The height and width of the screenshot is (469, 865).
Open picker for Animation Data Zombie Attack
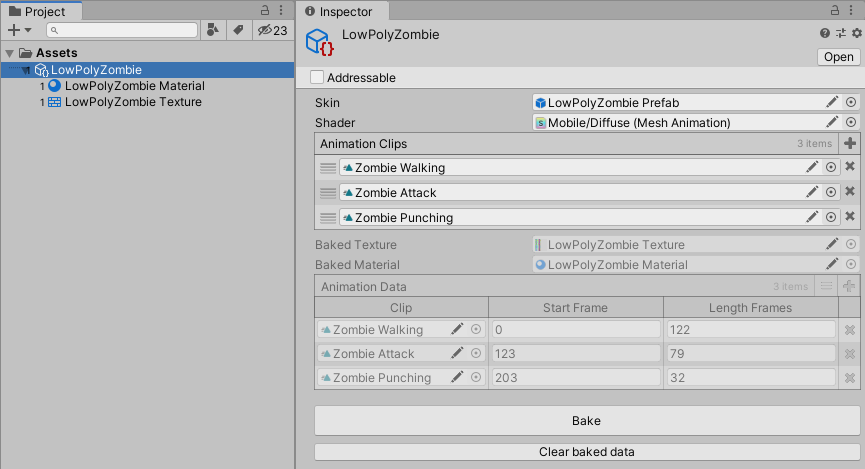(x=476, y=353)
